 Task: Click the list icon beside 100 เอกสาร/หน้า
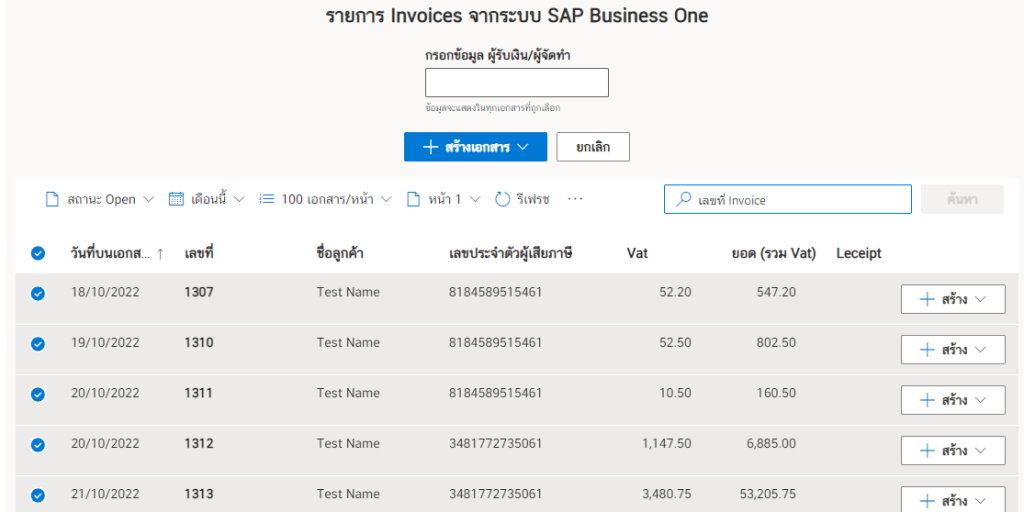[x=266, y=199]
